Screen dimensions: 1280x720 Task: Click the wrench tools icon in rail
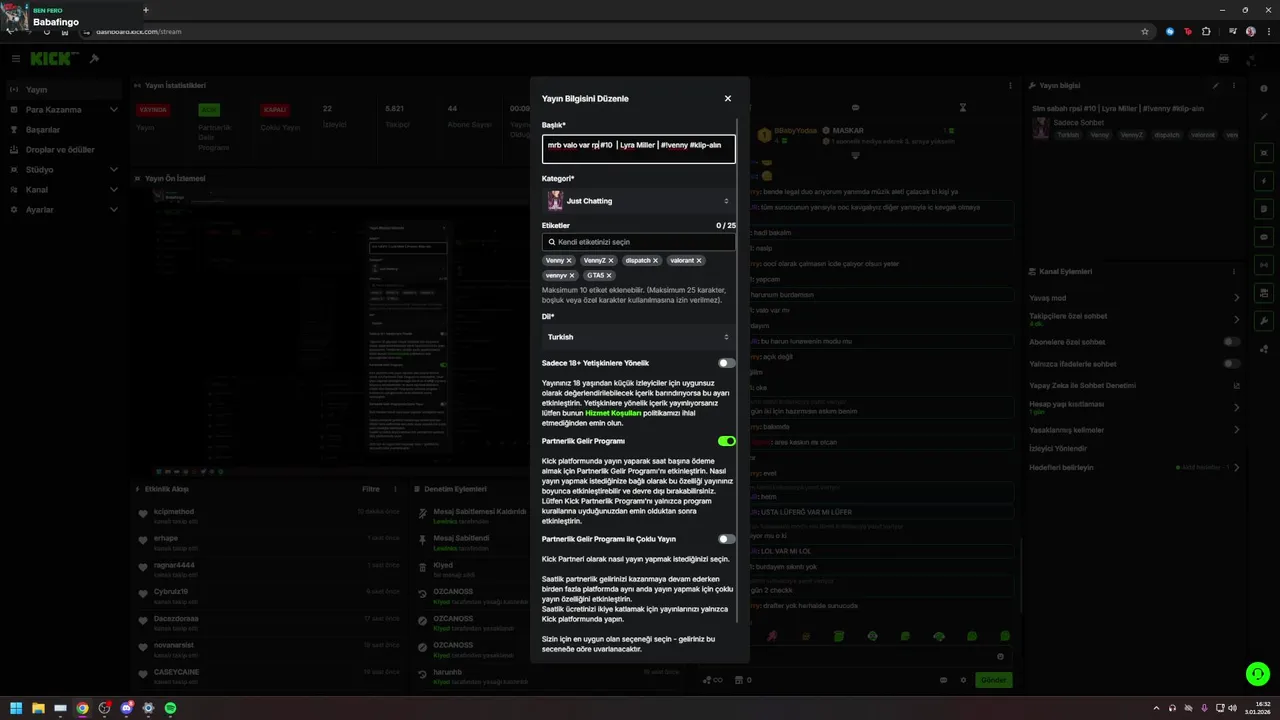1264,321
